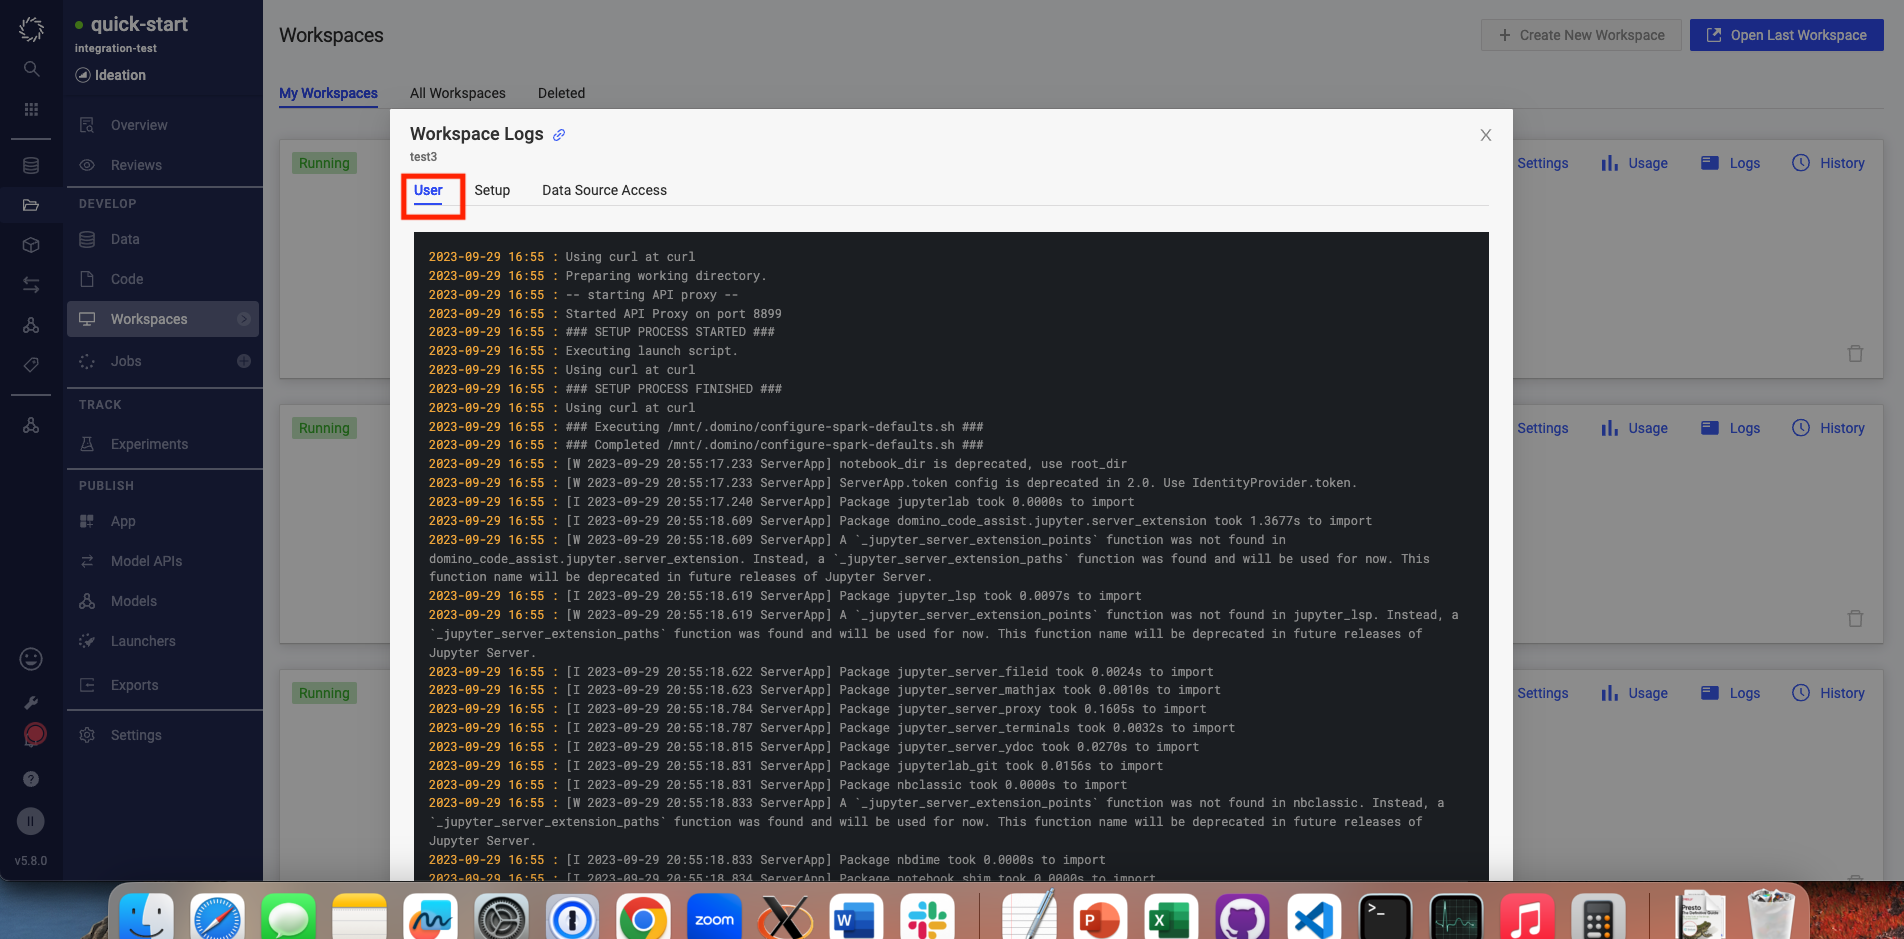The width and height of the screenshot is (1904, 939).
Task: Click the v5.8.0 version label
Action: tap(31, 861)
